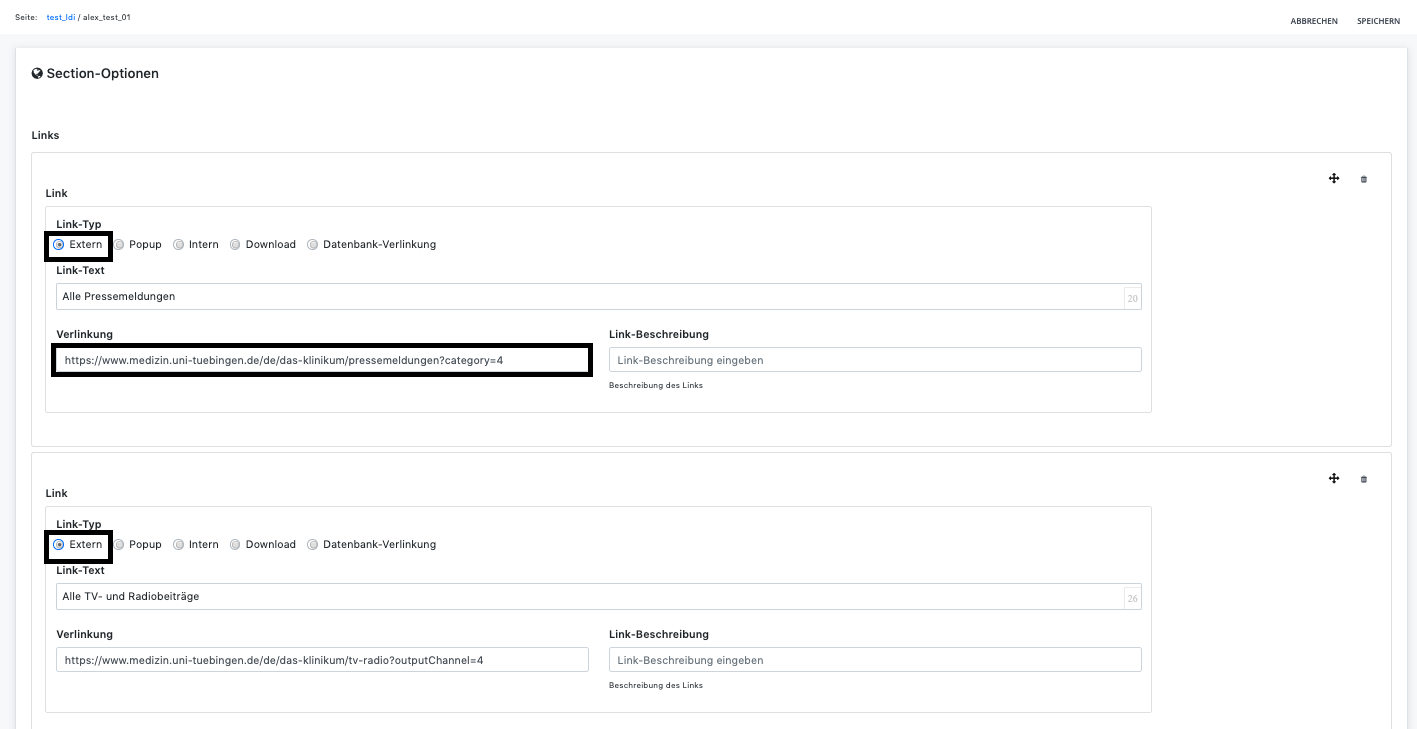This screenshot has width=1417, height=729.
Task: Delete the TV- und Radiobeiträge link block via trash icon
Action: point(1363,480)
